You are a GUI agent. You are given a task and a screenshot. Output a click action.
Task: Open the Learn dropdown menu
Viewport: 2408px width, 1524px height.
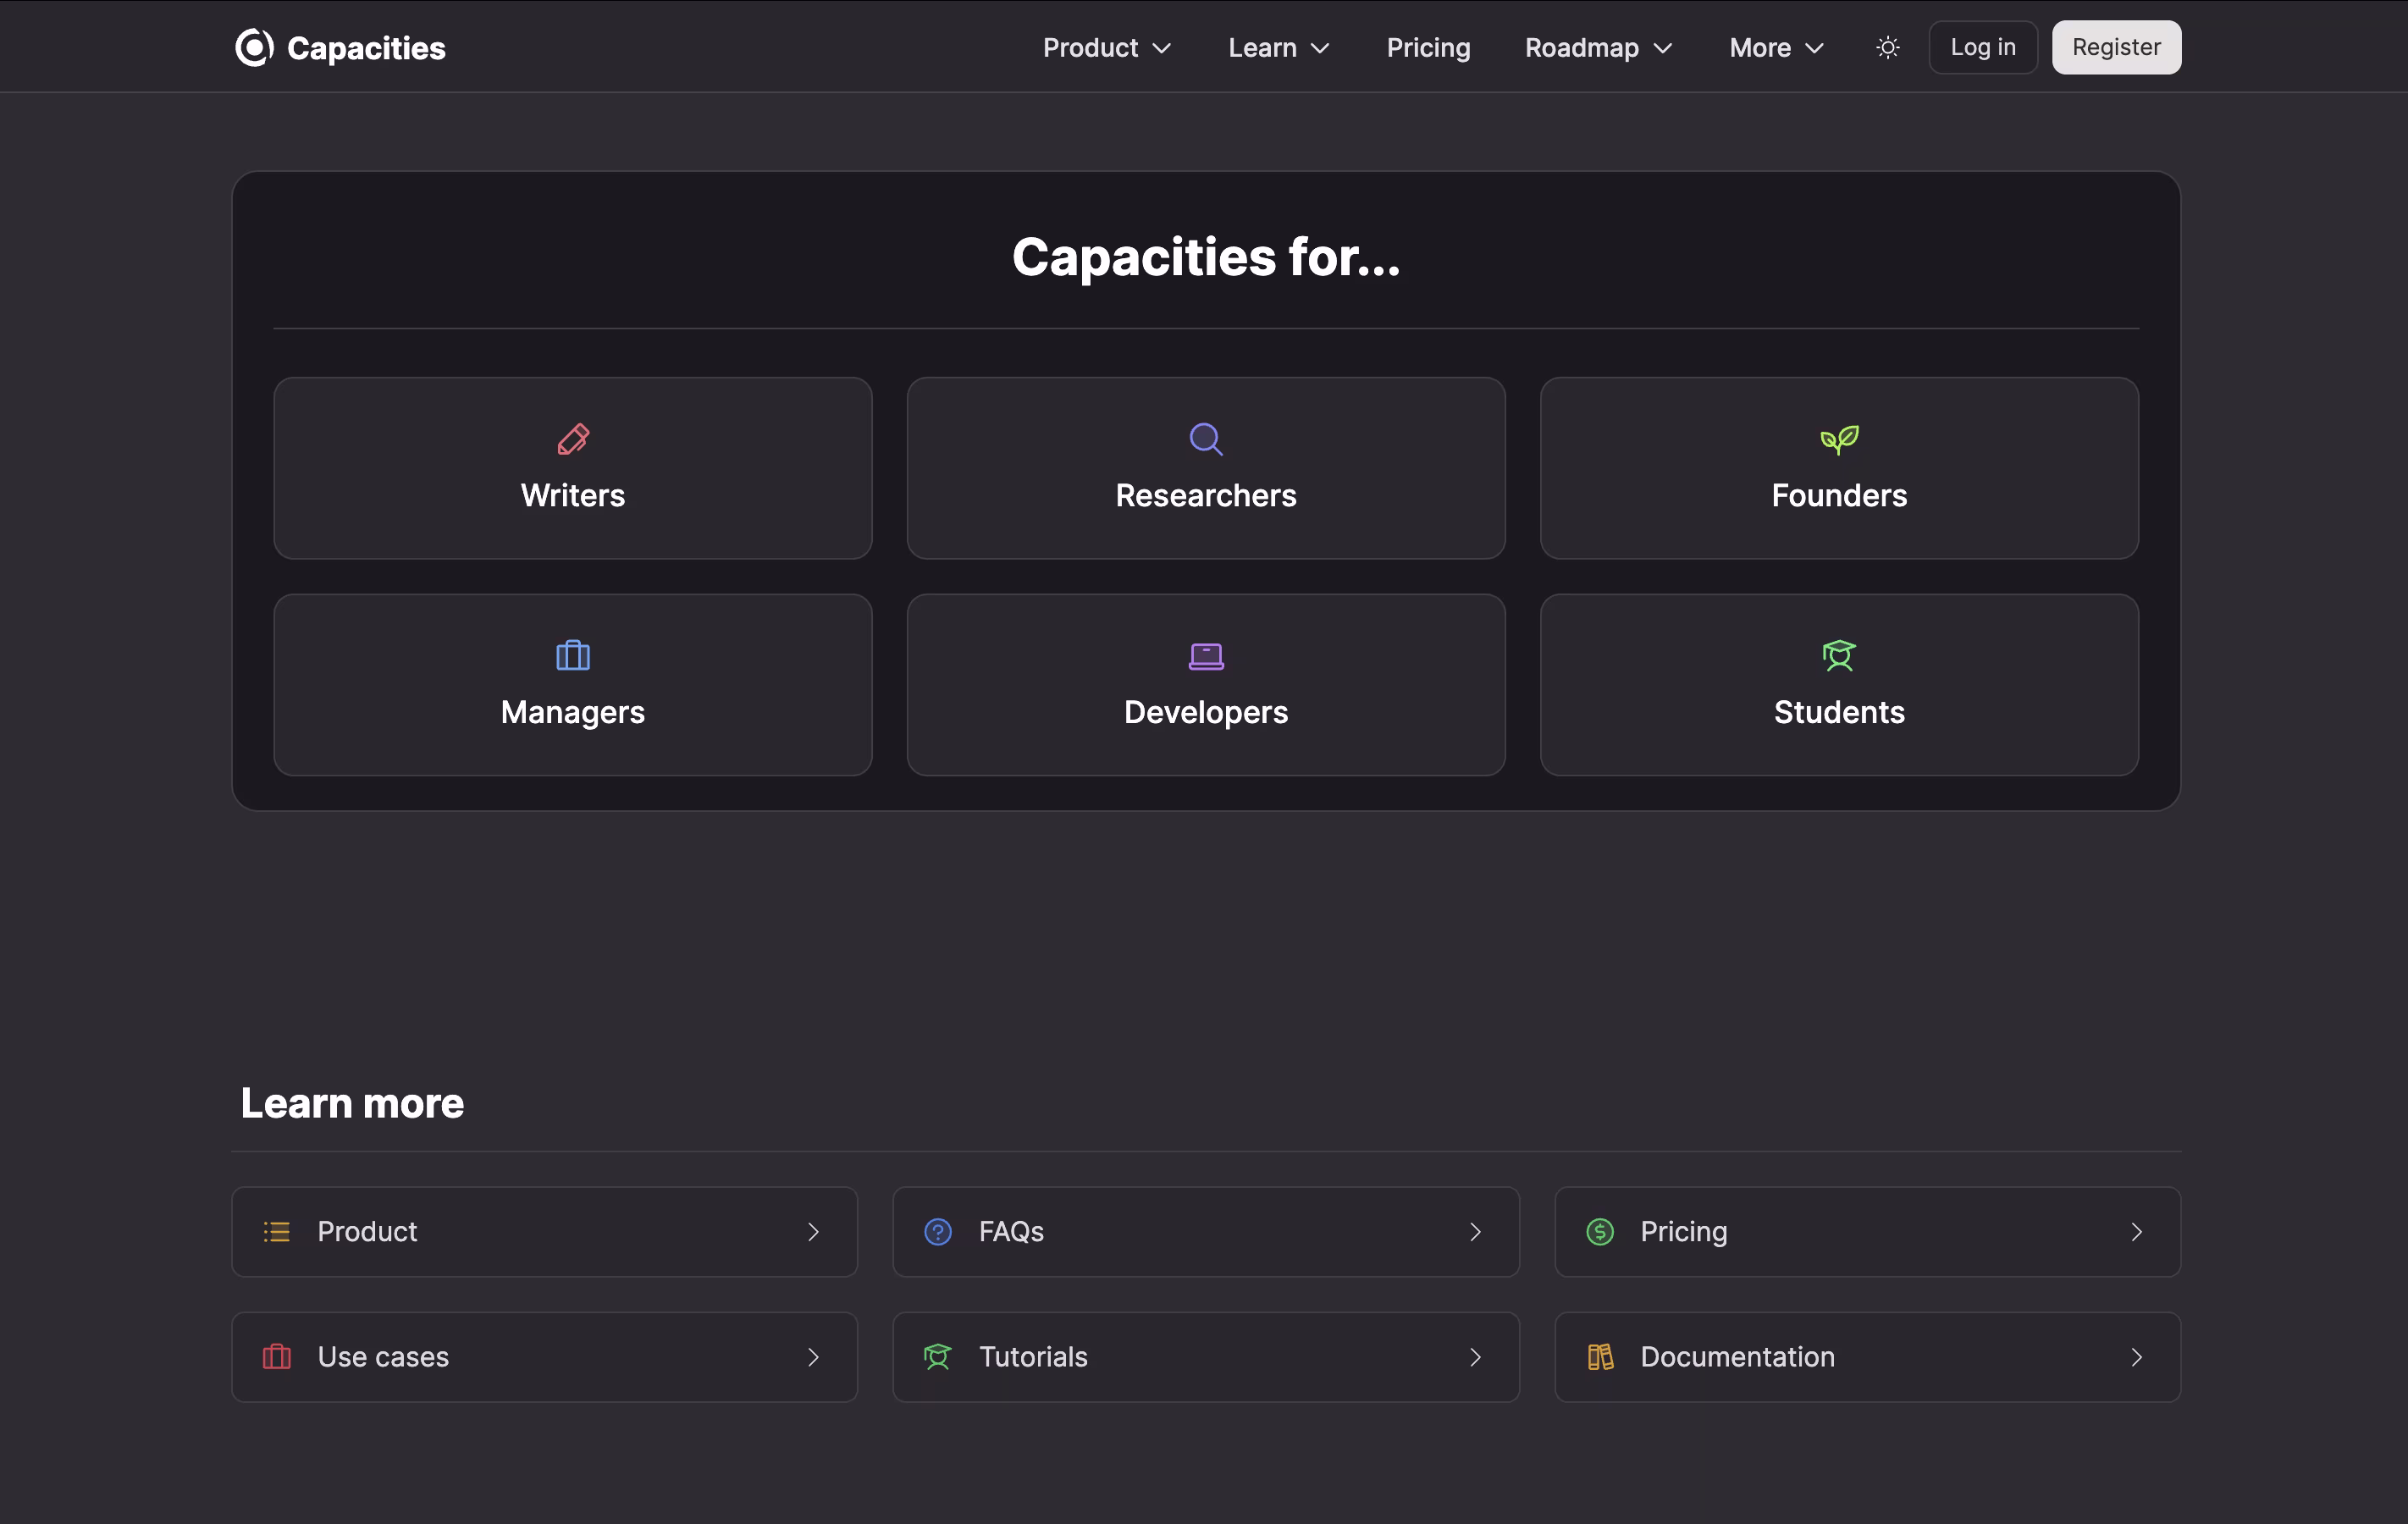(x=1279, y=47)
